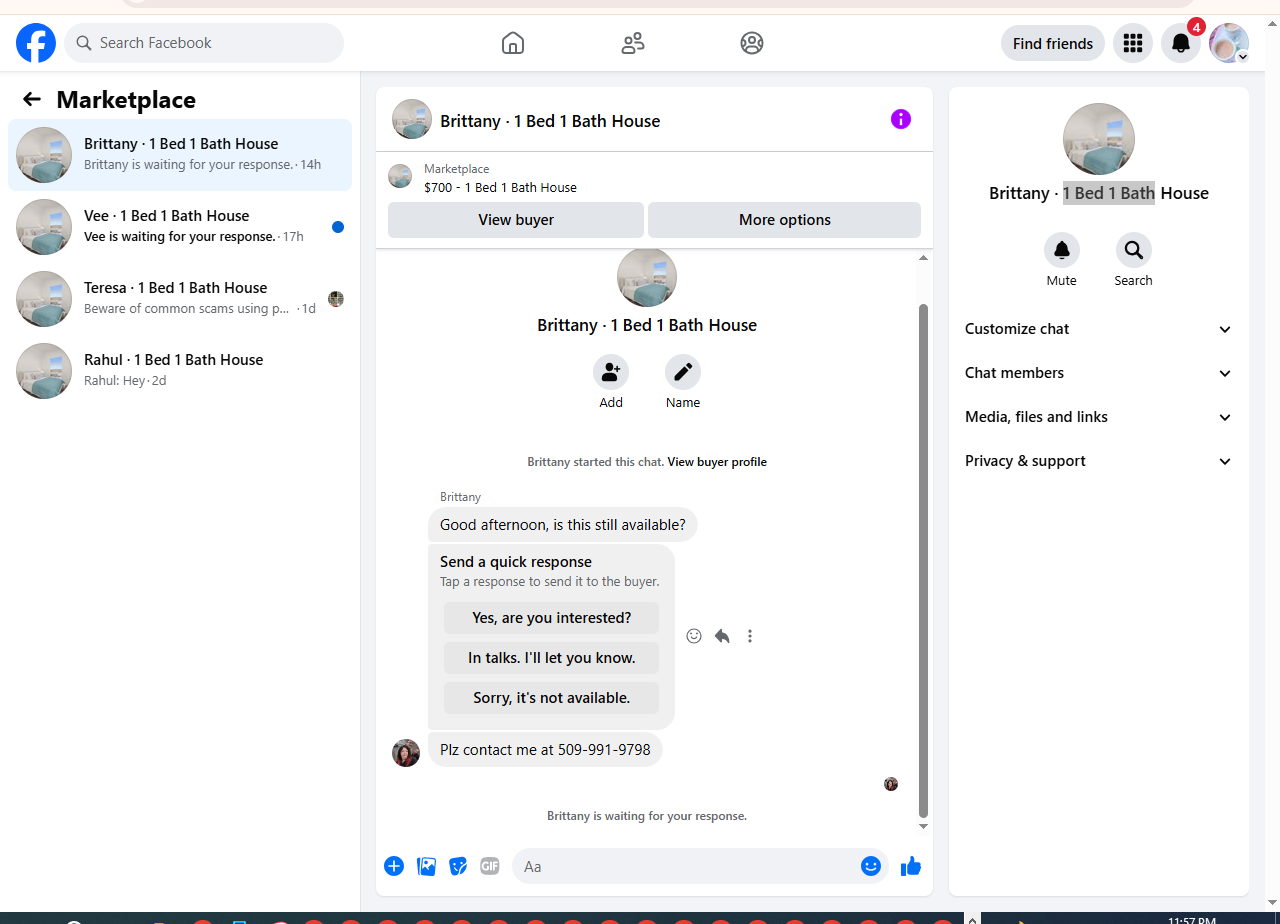Screen dimensions: 1280x924
Task: Click the chat scrollbar up arrow
Action: click(x=923, y=258)
